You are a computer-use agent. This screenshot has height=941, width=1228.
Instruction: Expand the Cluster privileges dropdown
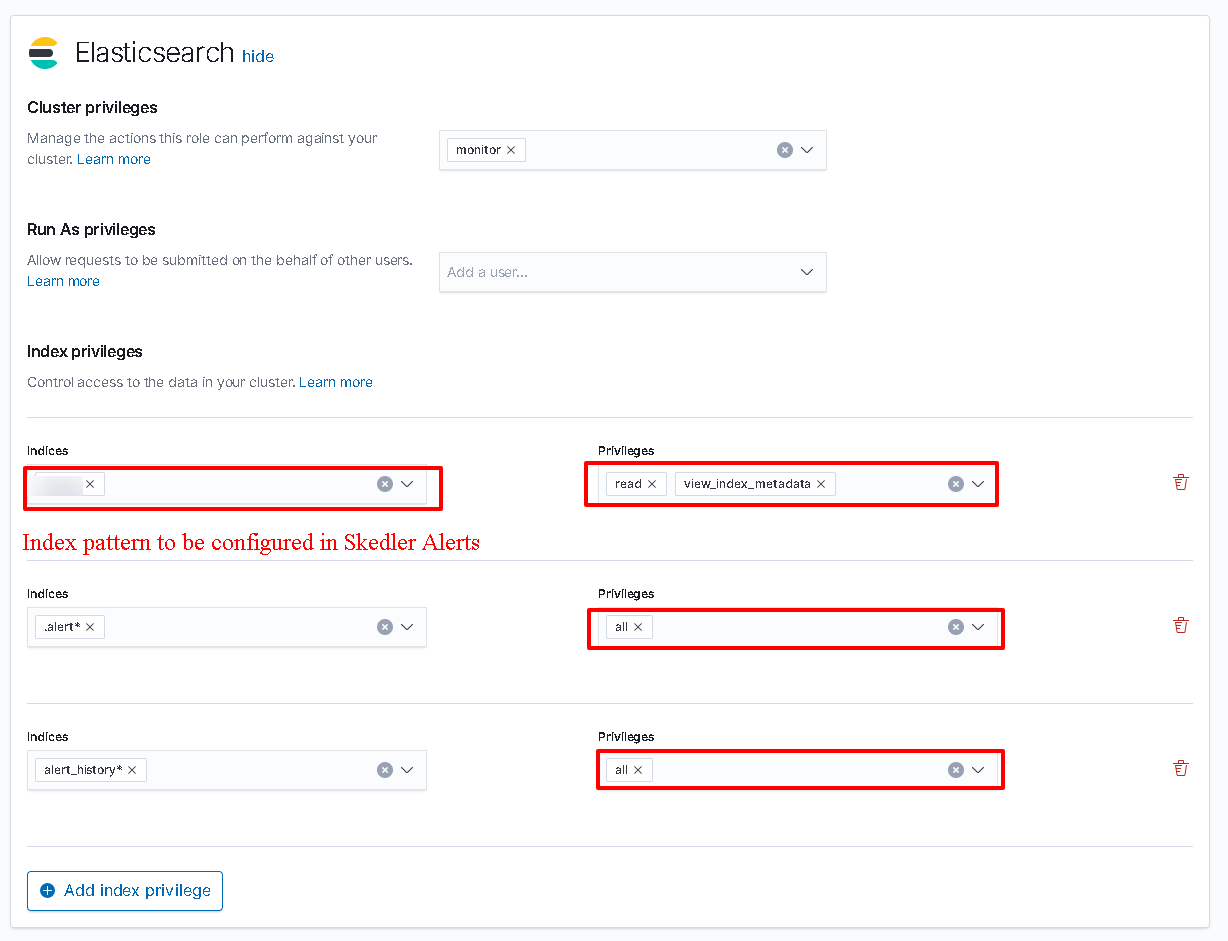pyautogui.click(x=807, y=150)
